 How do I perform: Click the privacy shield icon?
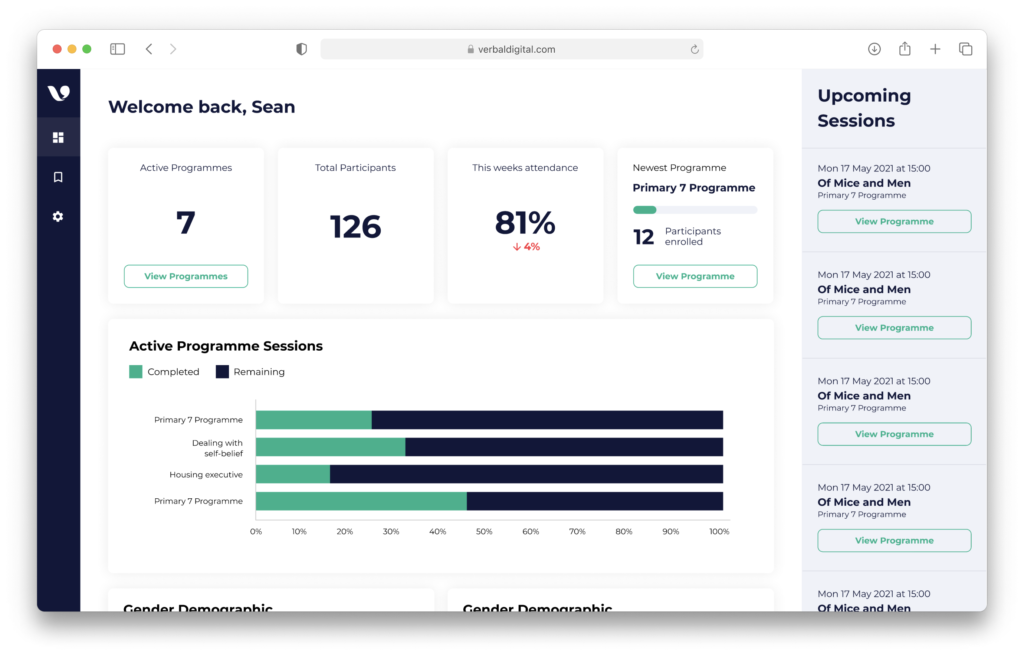(x=301, y=49)
